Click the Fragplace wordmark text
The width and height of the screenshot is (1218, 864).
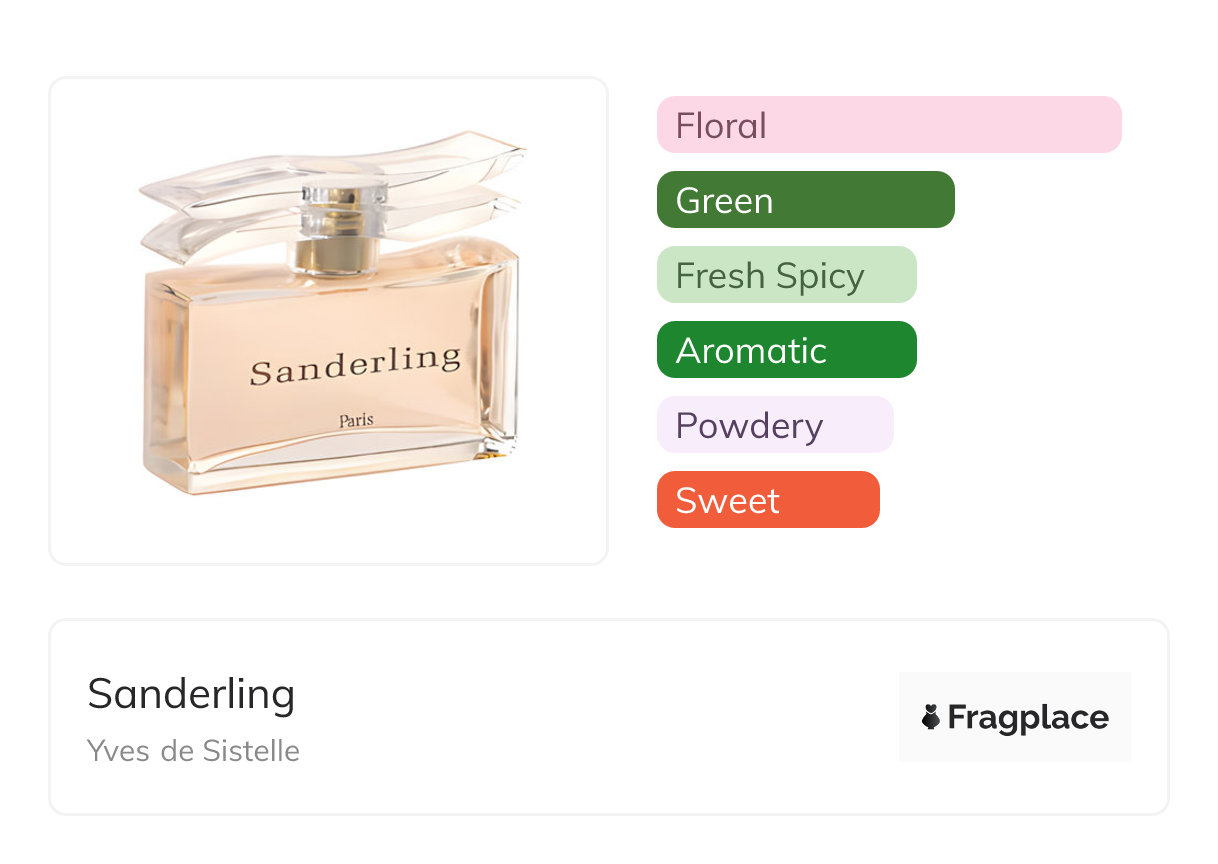pos(1028,717)
